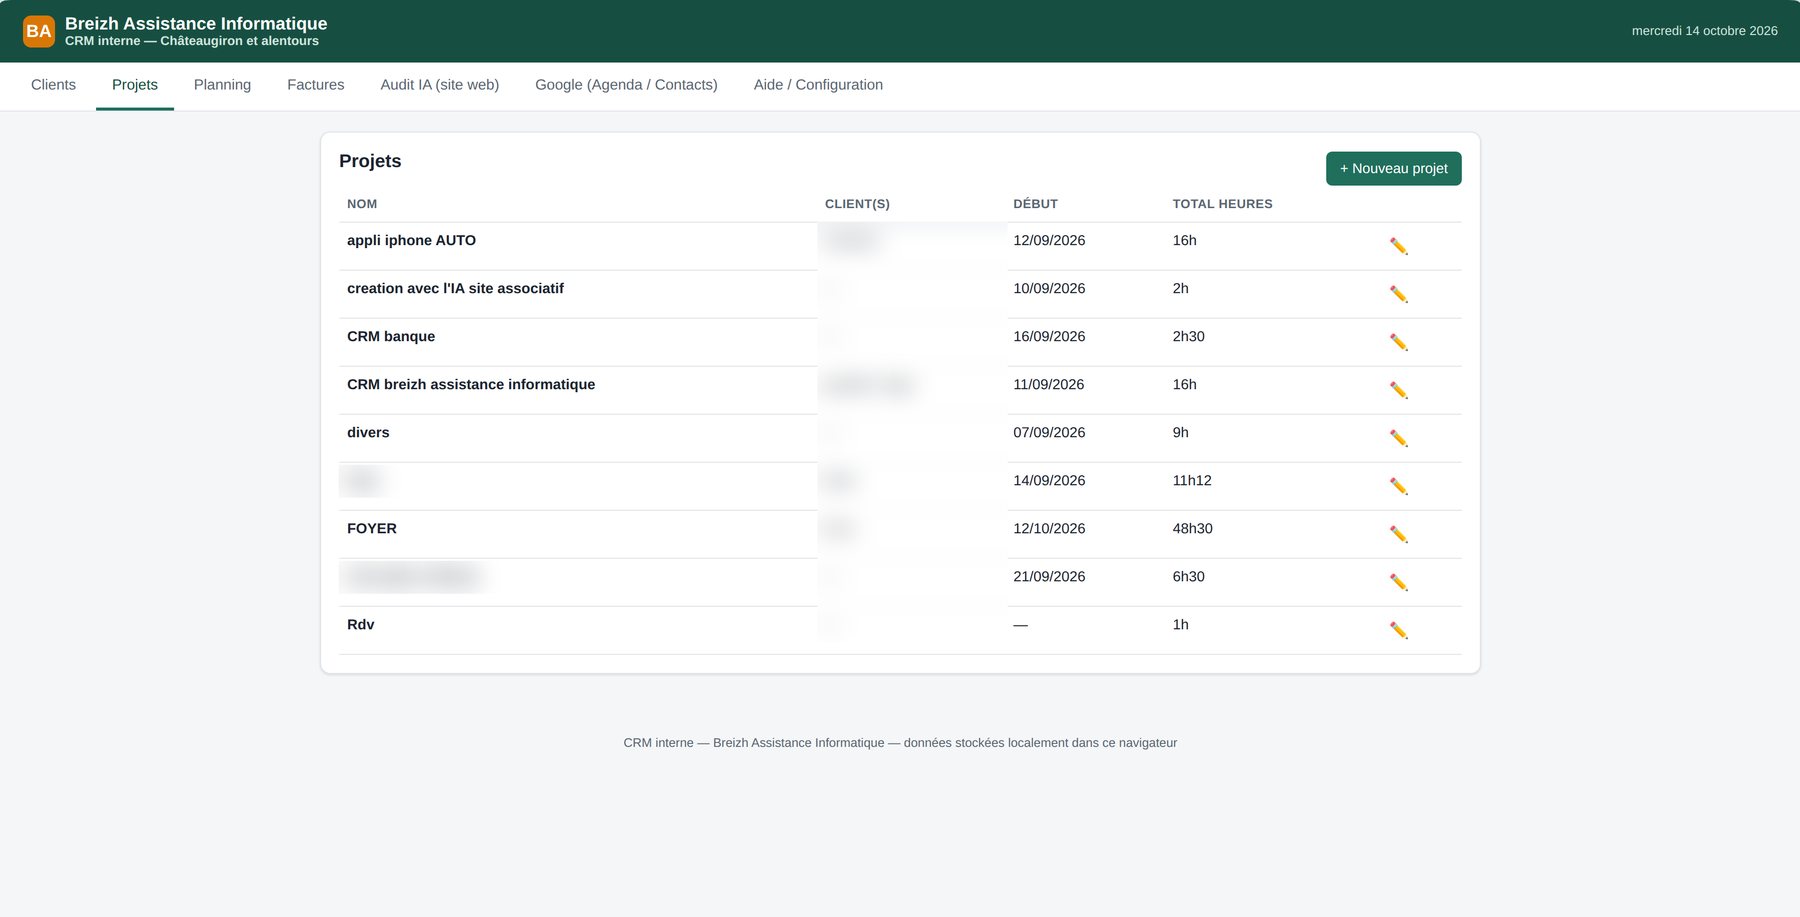This screenshot has height=917, width=1800.
Task: Open Google (Agenda / Contacts) tab
Action: click(626, 85)
